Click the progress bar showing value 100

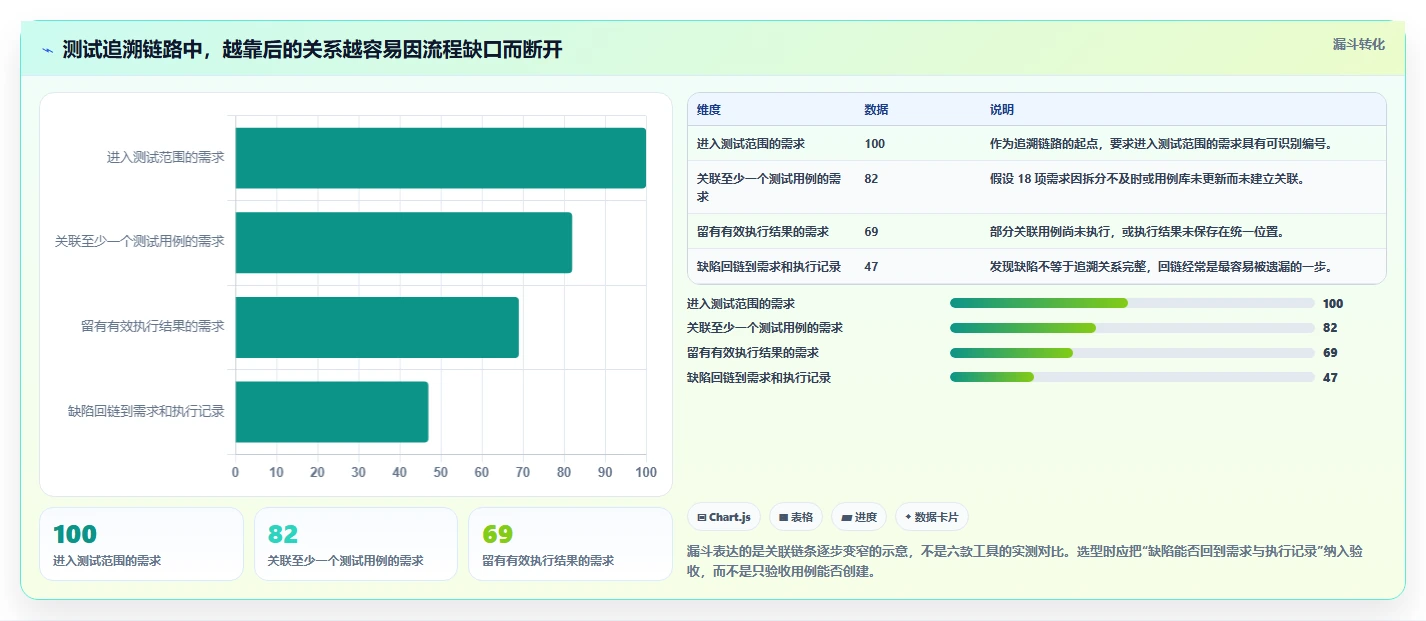point(1132,303)
